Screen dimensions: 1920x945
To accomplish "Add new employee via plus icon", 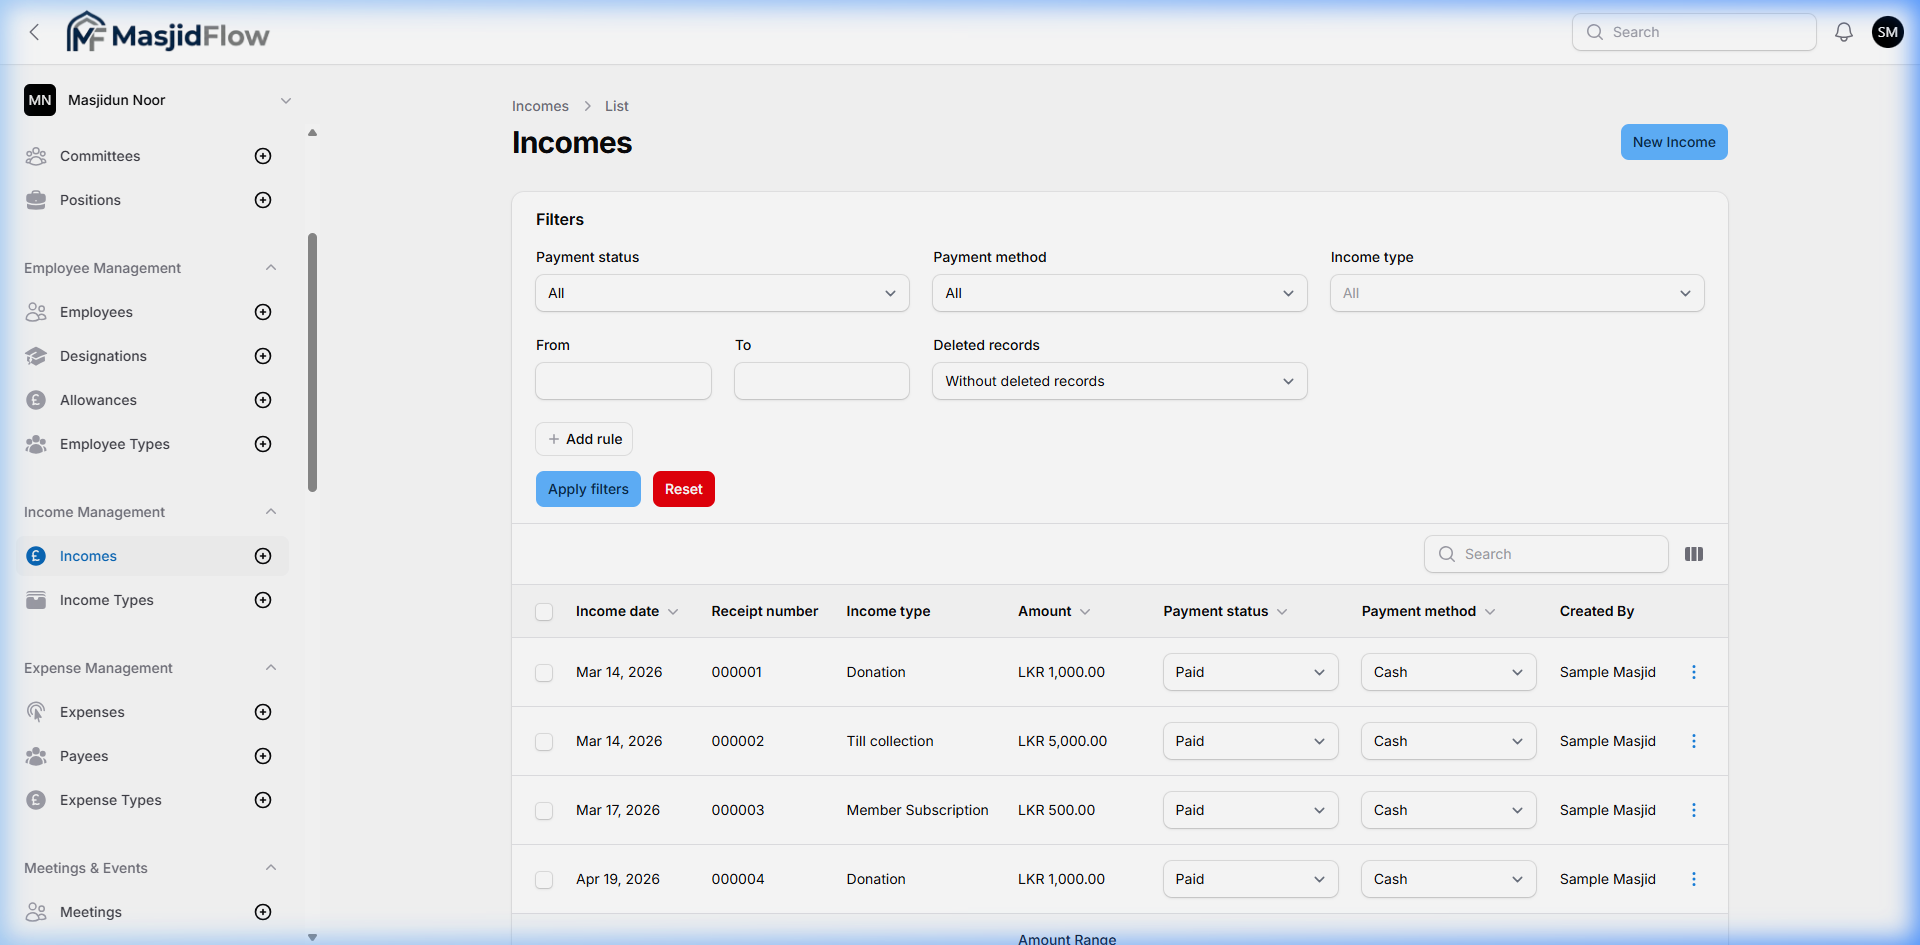I will click(263, 312).
